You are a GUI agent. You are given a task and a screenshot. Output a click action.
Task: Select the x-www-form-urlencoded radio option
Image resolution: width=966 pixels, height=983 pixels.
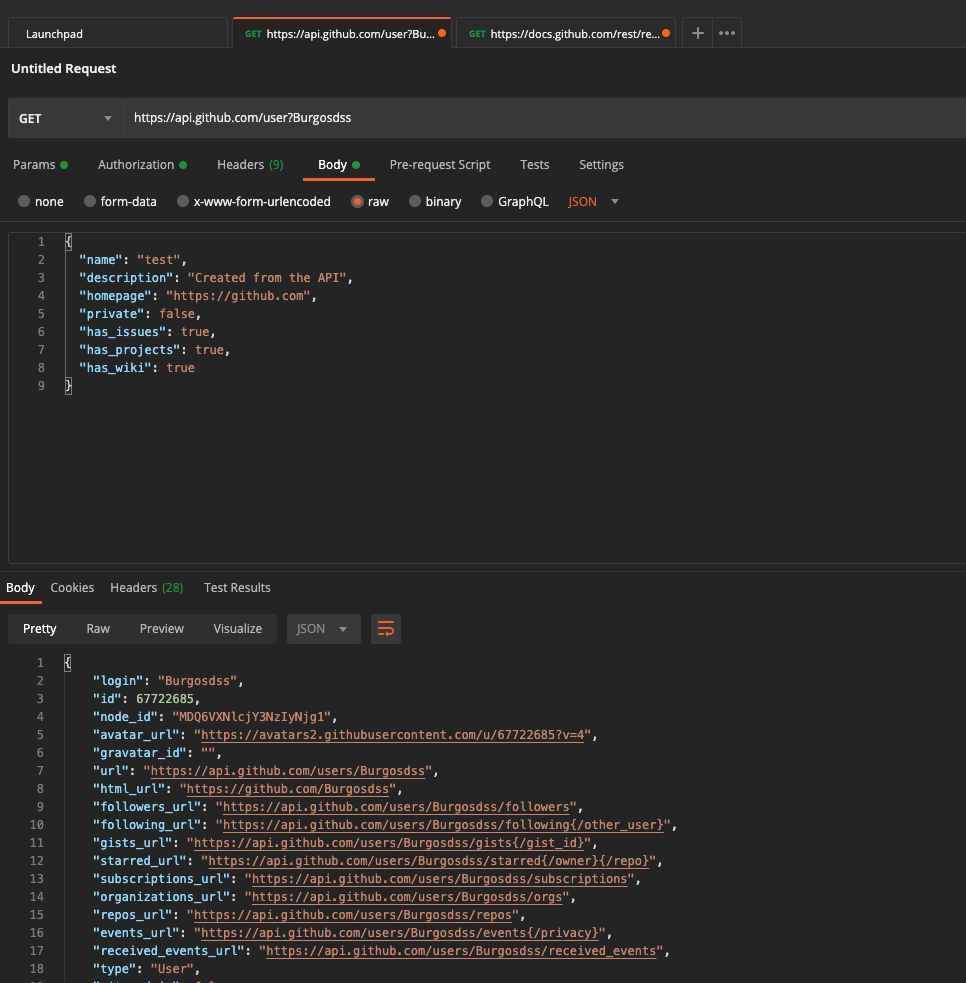tap(182, 201)
